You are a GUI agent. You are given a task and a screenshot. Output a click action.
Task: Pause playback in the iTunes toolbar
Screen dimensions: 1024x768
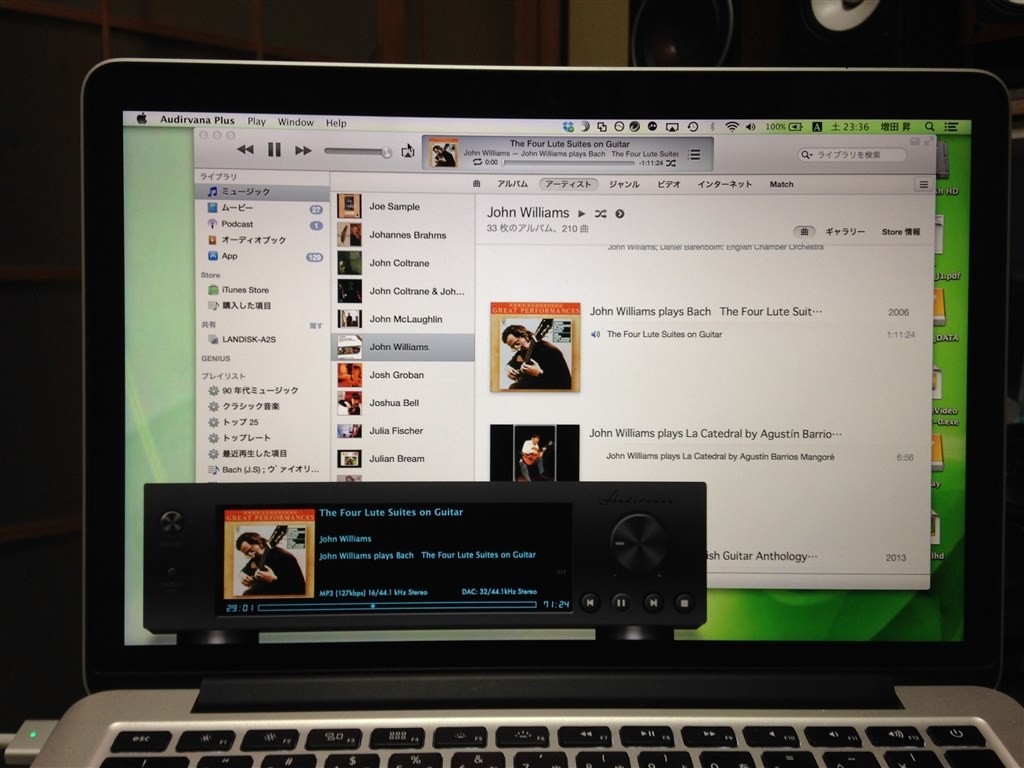274,150
